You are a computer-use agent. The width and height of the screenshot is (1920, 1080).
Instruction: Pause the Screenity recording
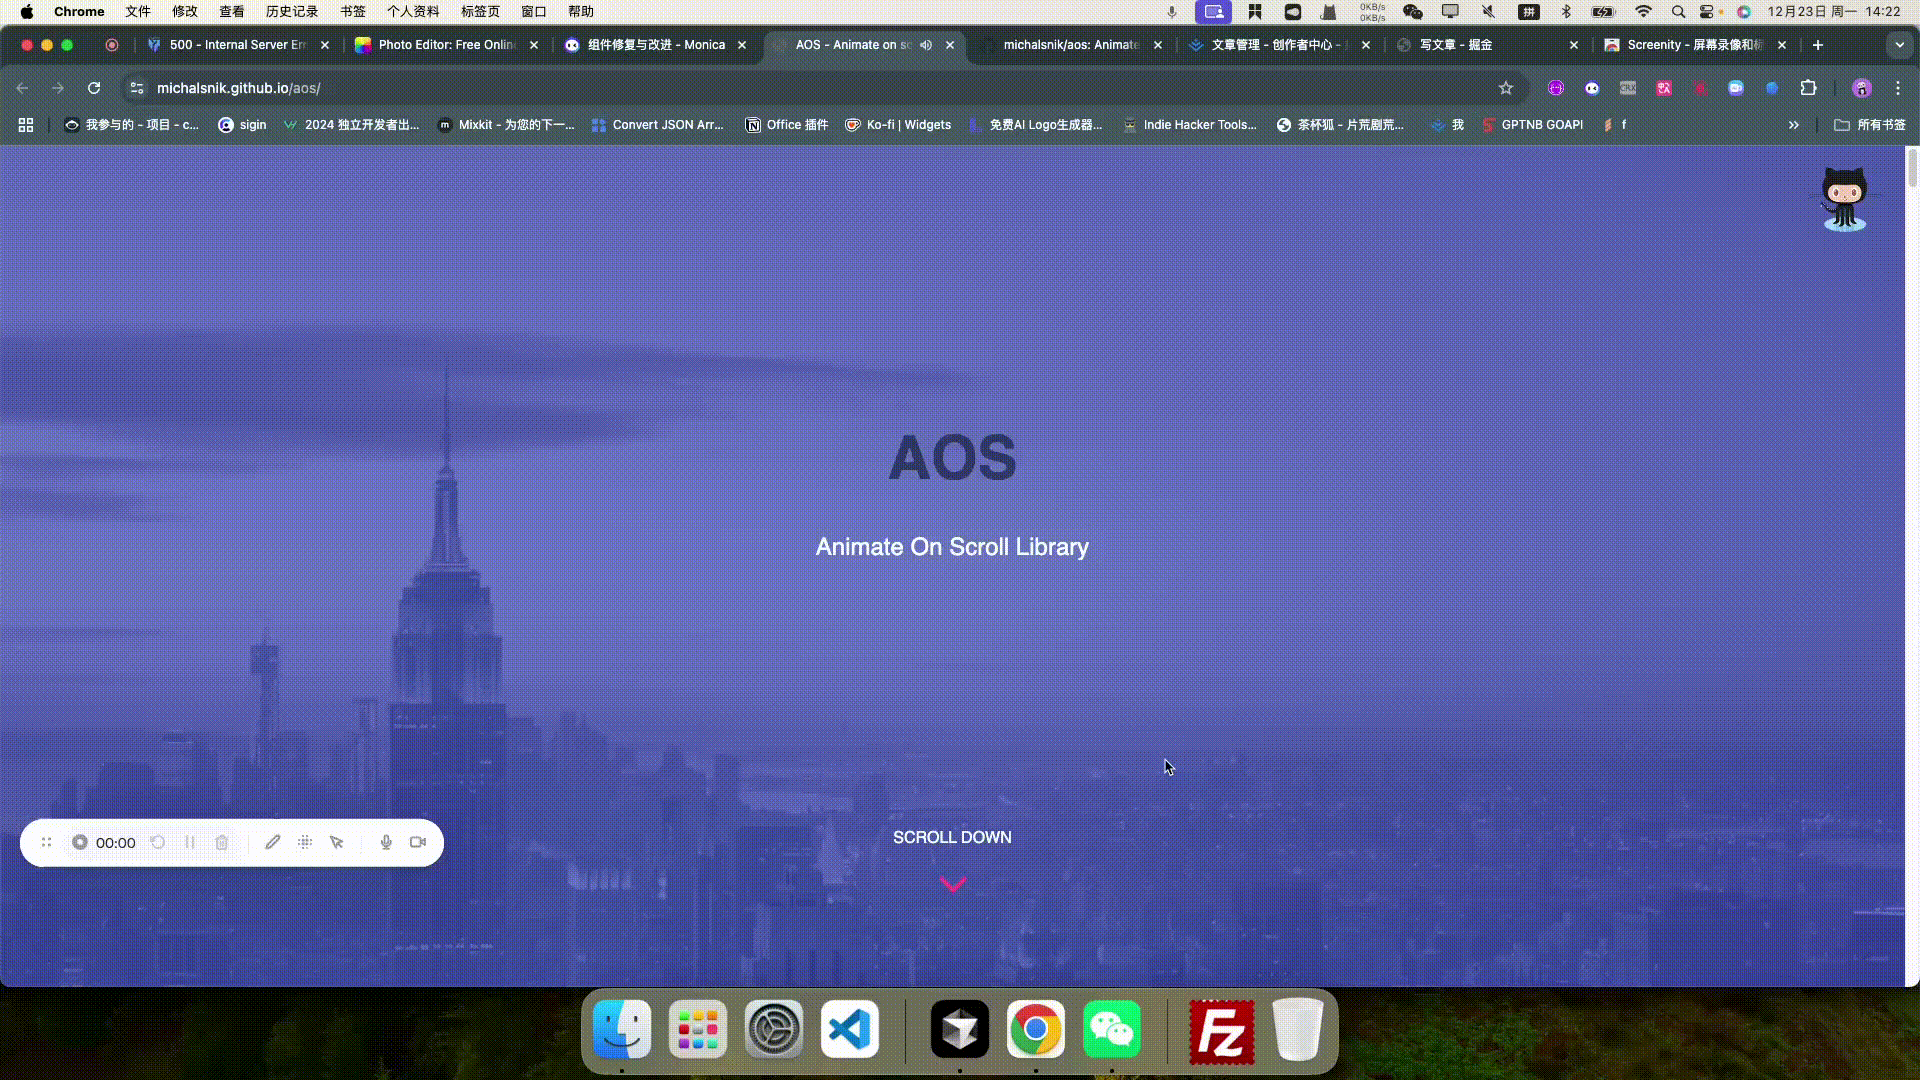[191, 842]
